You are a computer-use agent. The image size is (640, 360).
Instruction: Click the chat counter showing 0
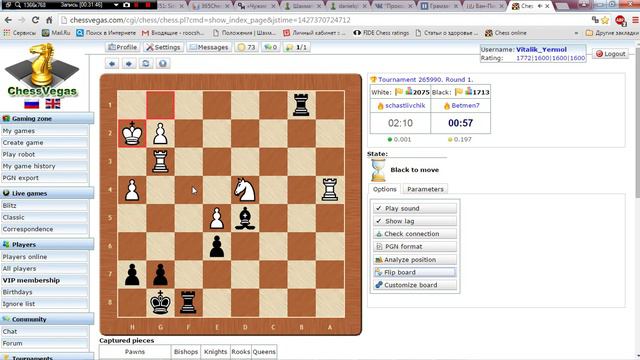coord(271,47)
